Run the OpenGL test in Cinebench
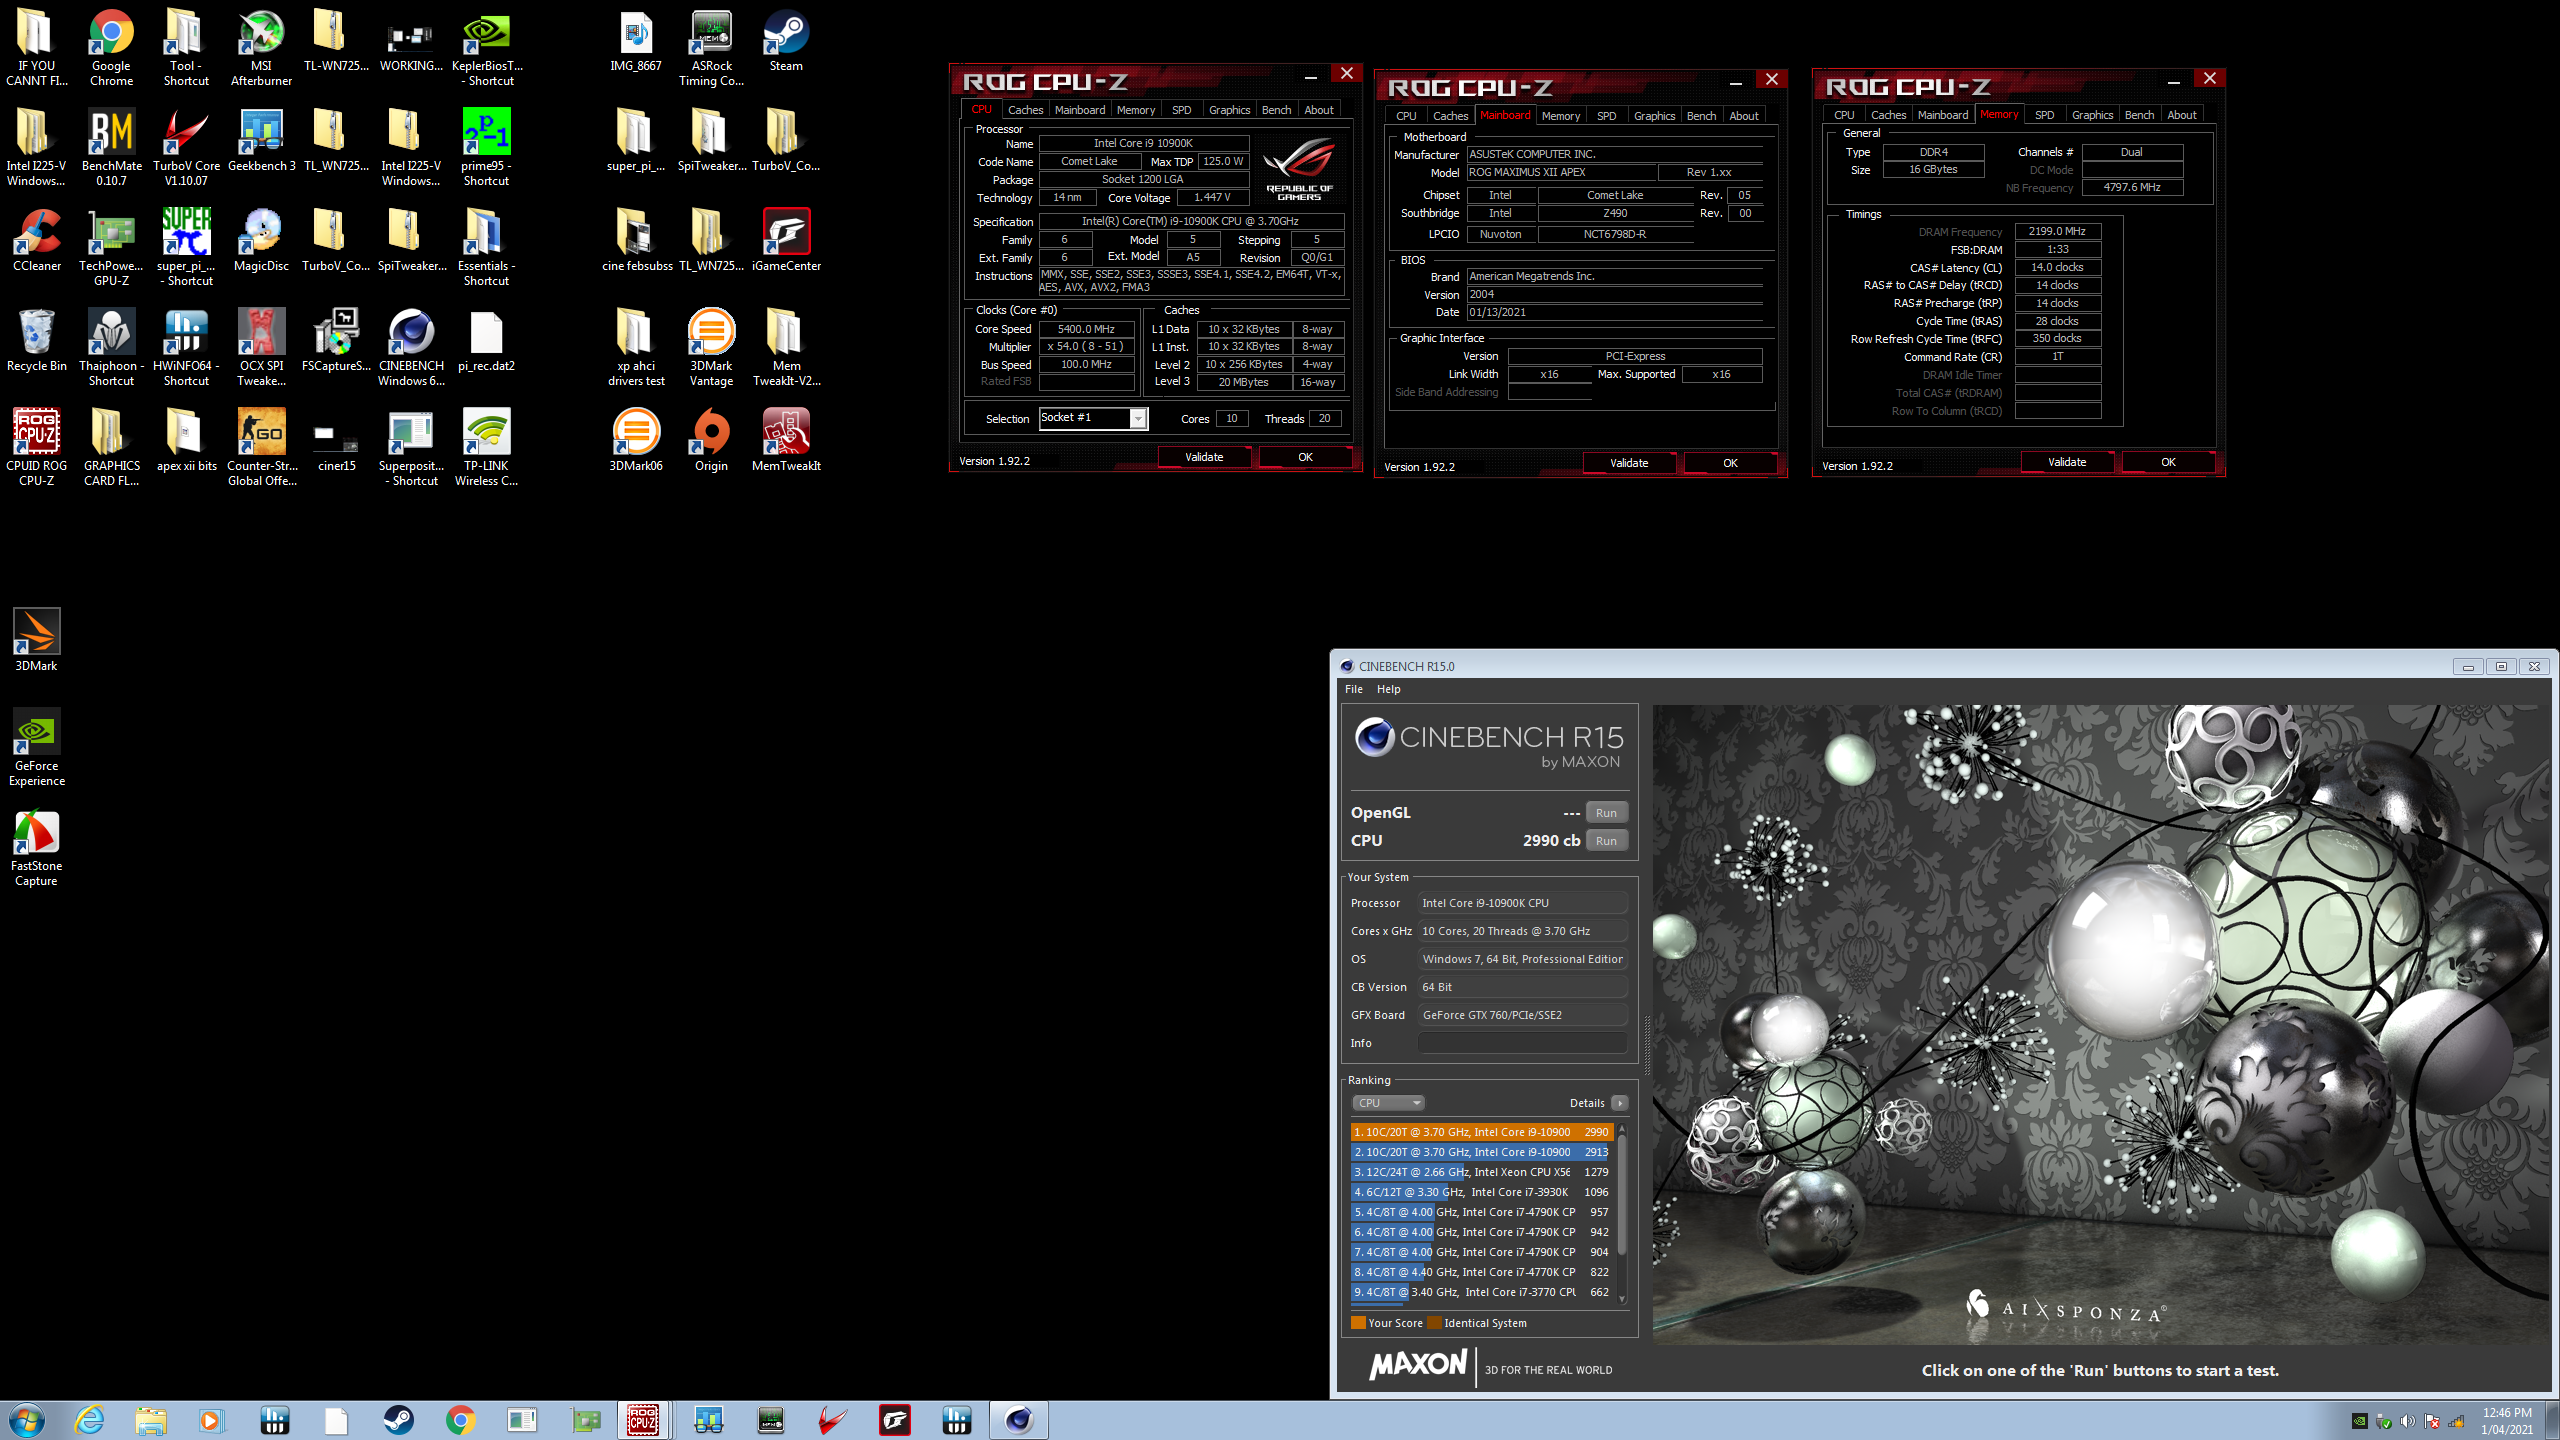Image resolution: width=2560 pixels, height=1440 pixels. [1606, 813]
